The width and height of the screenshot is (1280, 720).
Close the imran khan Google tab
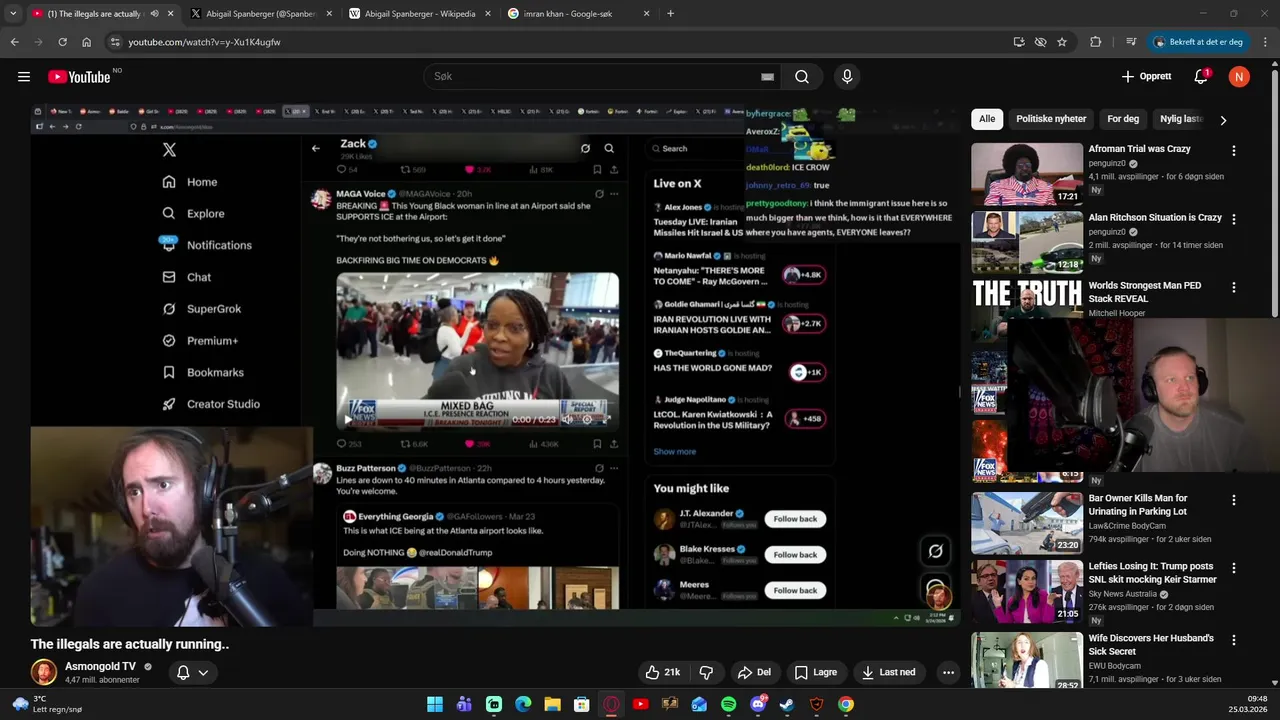646,14
